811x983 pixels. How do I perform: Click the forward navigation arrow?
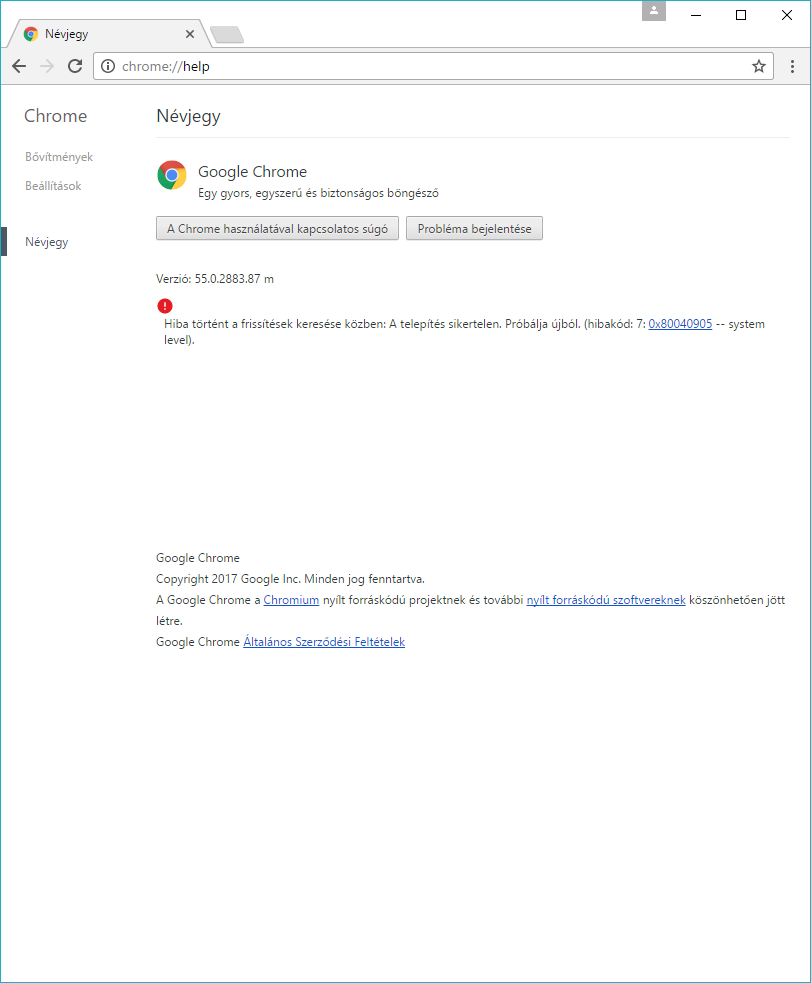[47, 66]
